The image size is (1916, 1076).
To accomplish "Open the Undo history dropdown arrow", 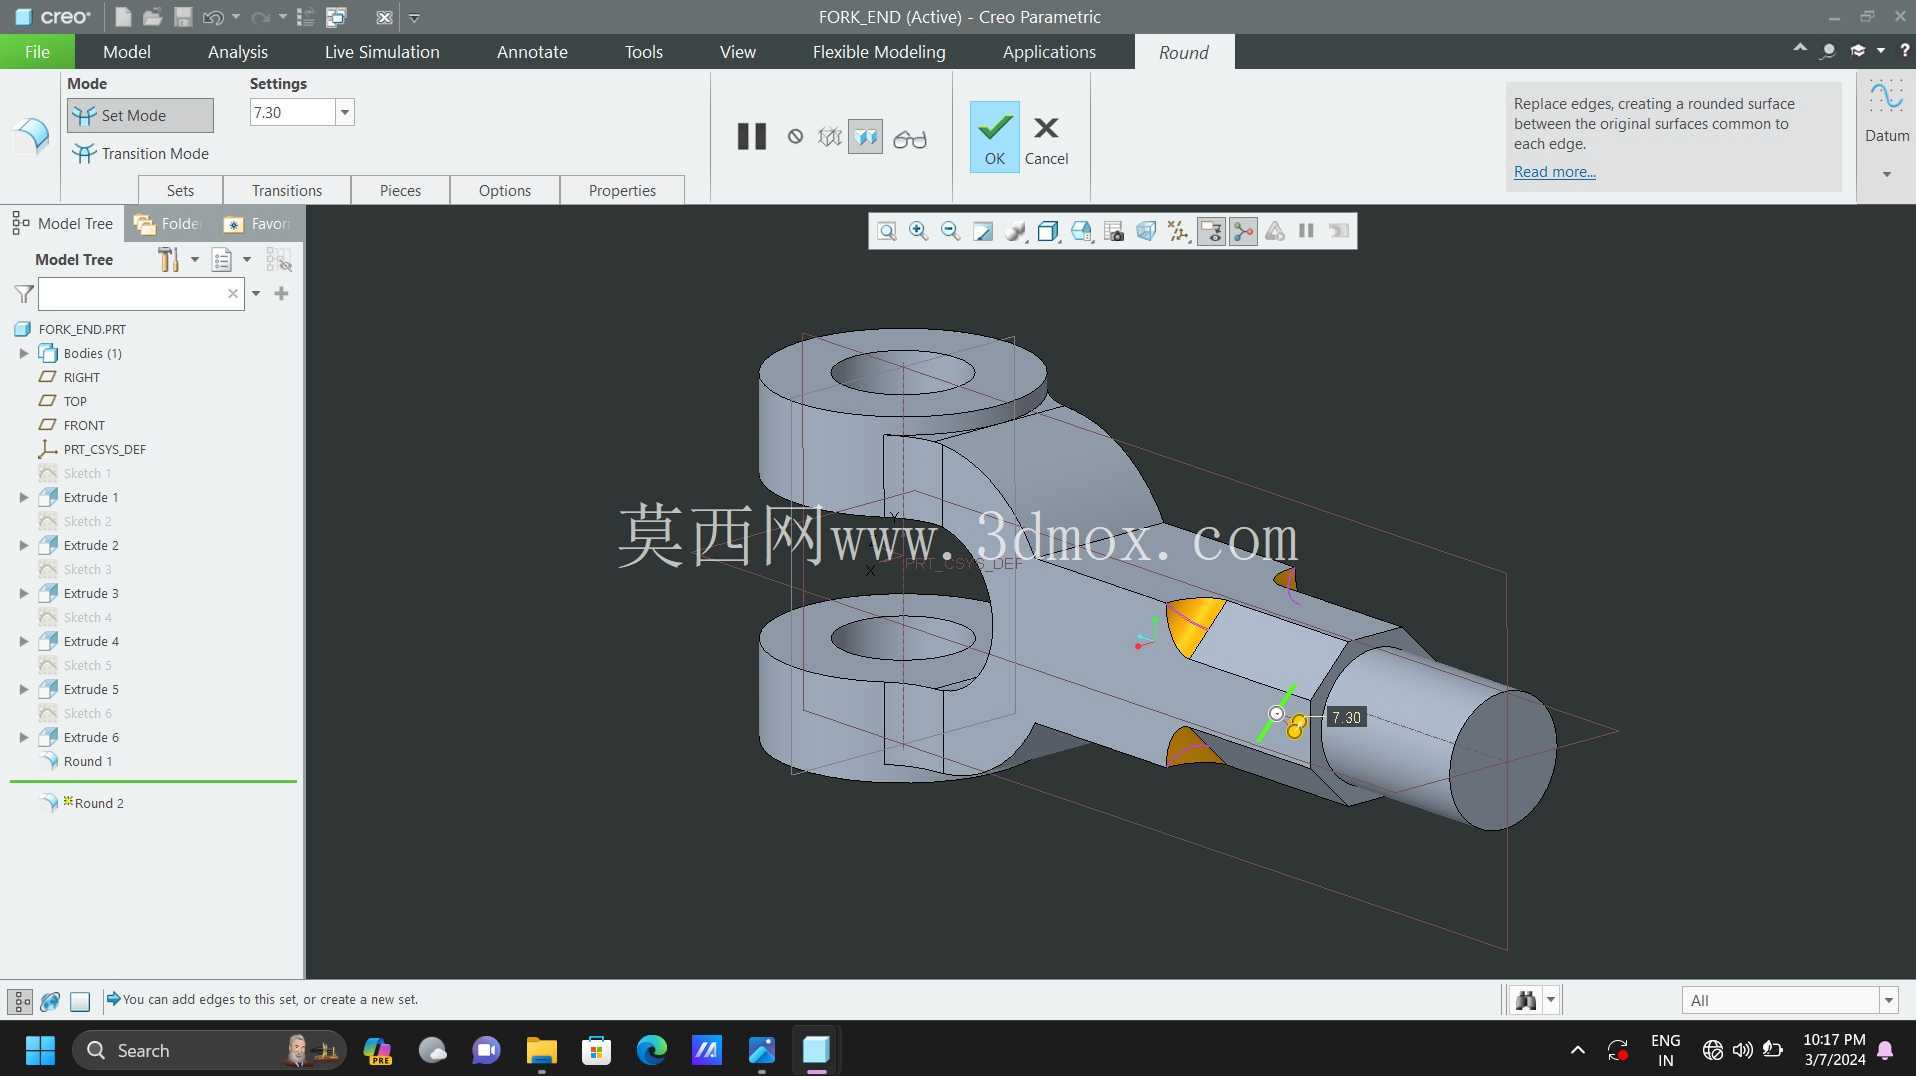I will coord(236,17).
